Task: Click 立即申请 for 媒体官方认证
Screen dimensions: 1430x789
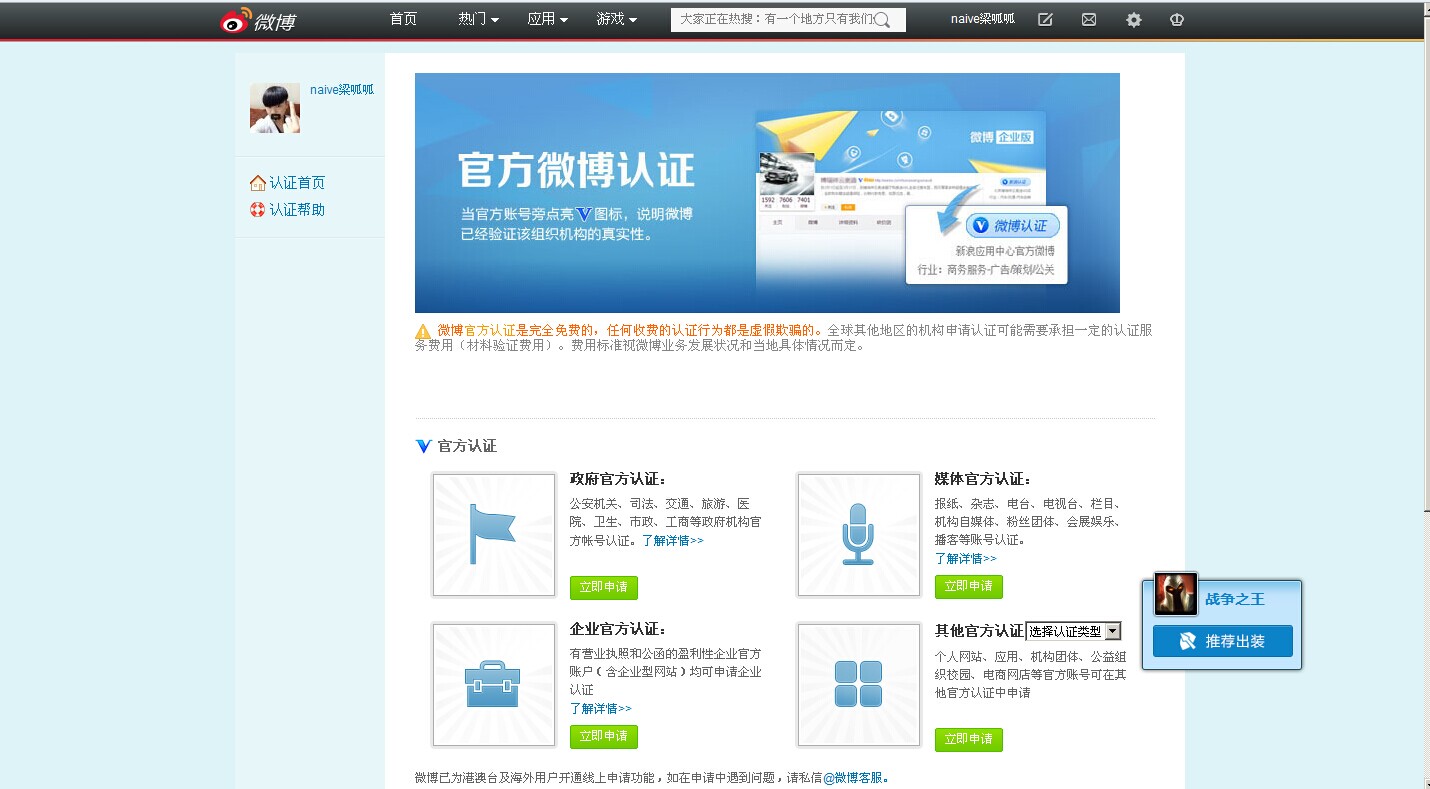Action: click(x=969, y=586)
